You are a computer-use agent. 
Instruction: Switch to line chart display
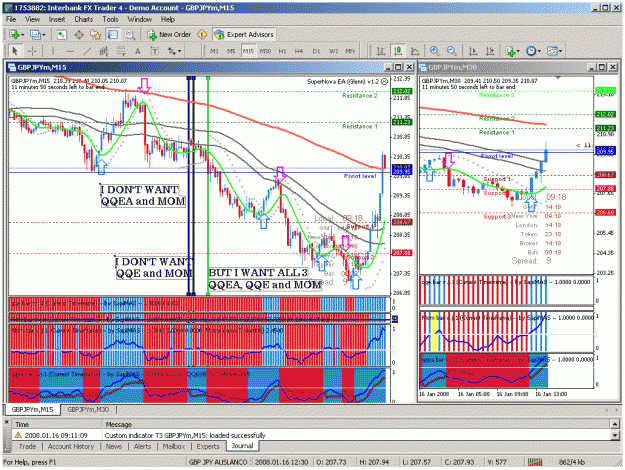tap(415, 51)
